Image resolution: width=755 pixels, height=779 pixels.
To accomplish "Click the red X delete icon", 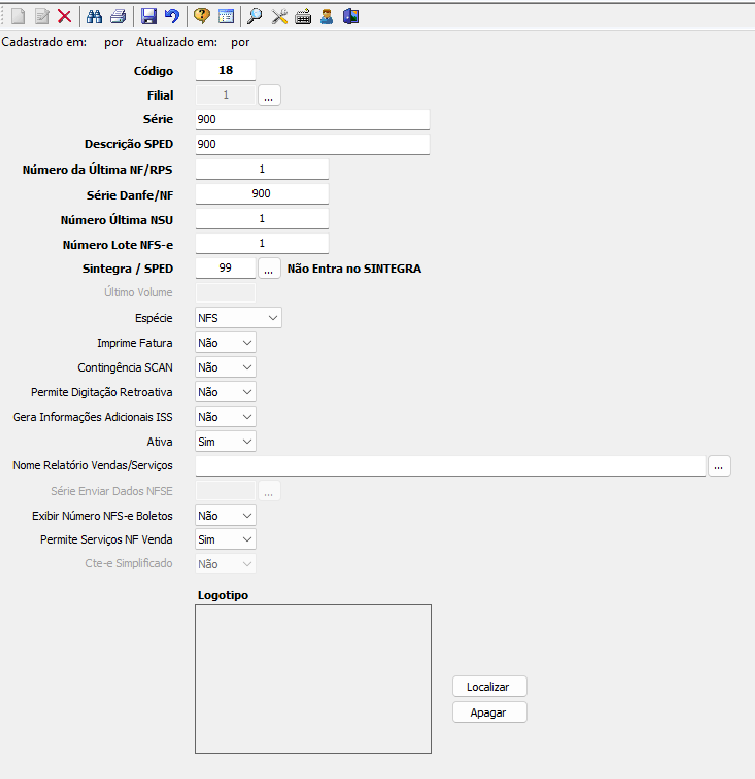I will point(64,16).
